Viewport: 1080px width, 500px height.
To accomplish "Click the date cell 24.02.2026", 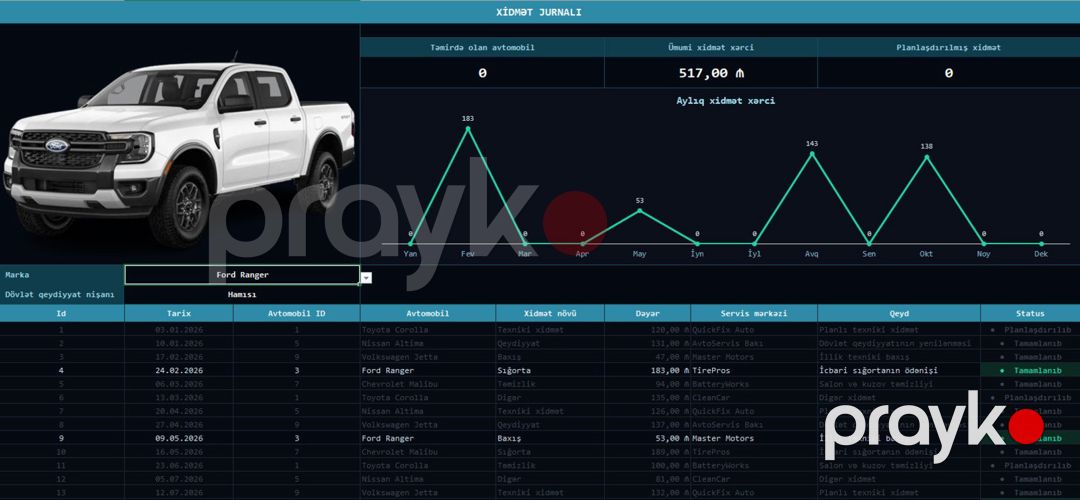I will click(179, 371).
